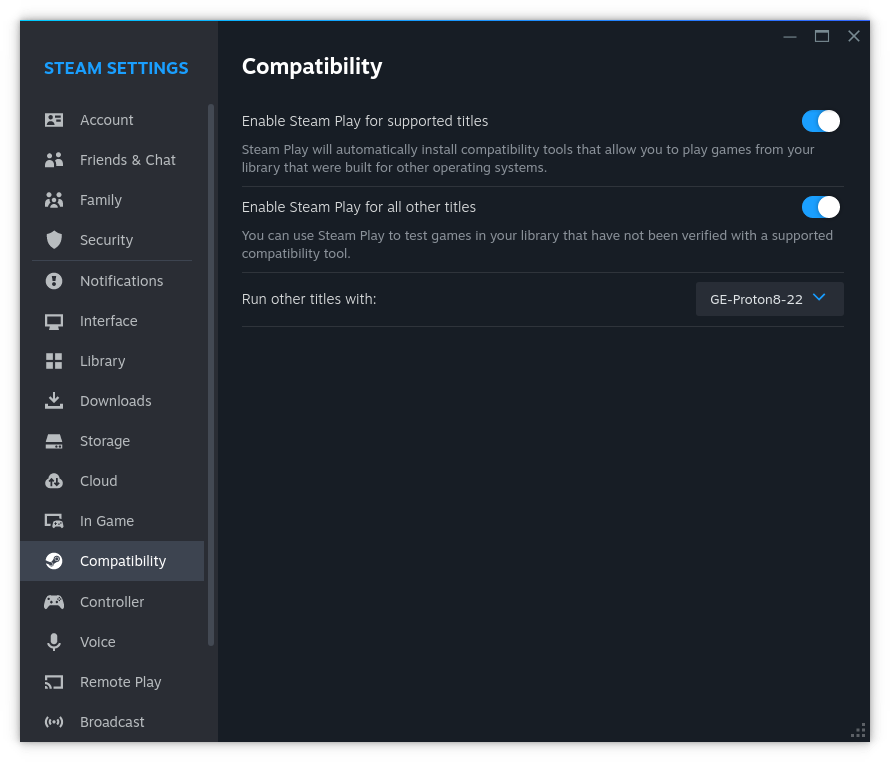Click the Storage drive icon

(54, 441)
